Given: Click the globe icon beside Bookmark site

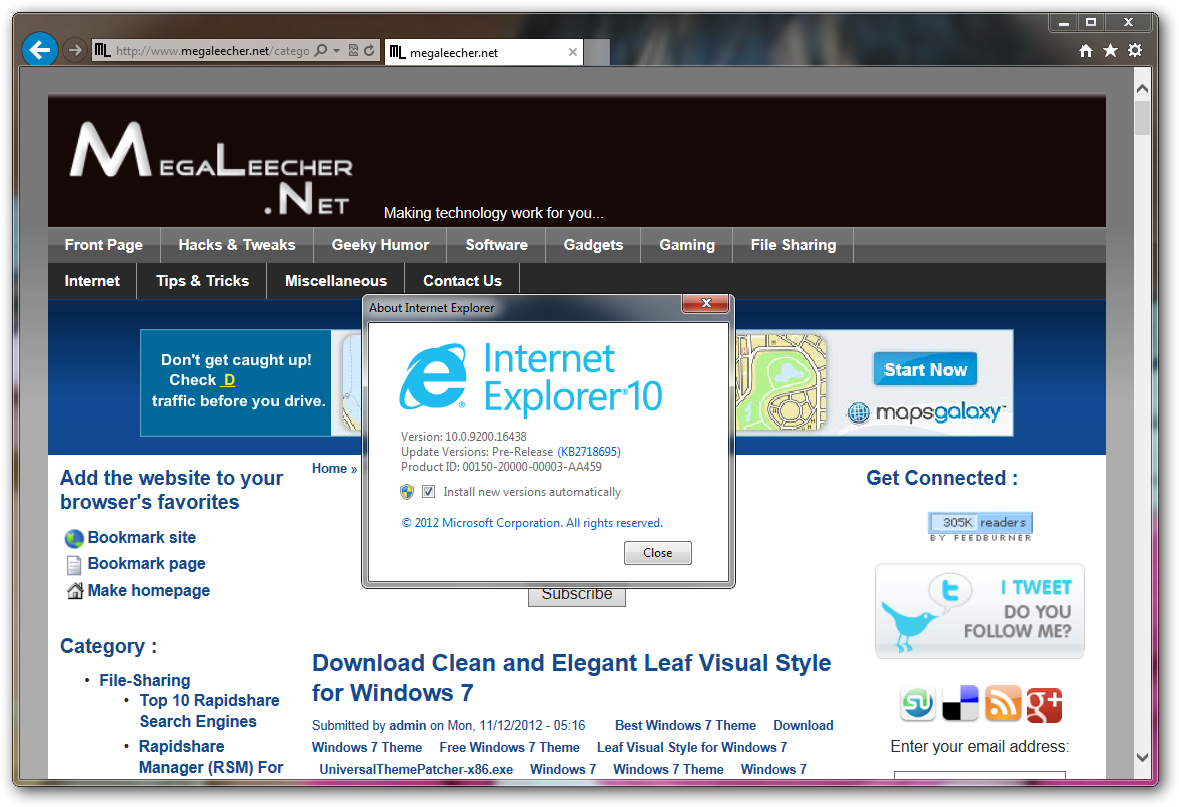Looking at the screenshot, I should [74, 539].
